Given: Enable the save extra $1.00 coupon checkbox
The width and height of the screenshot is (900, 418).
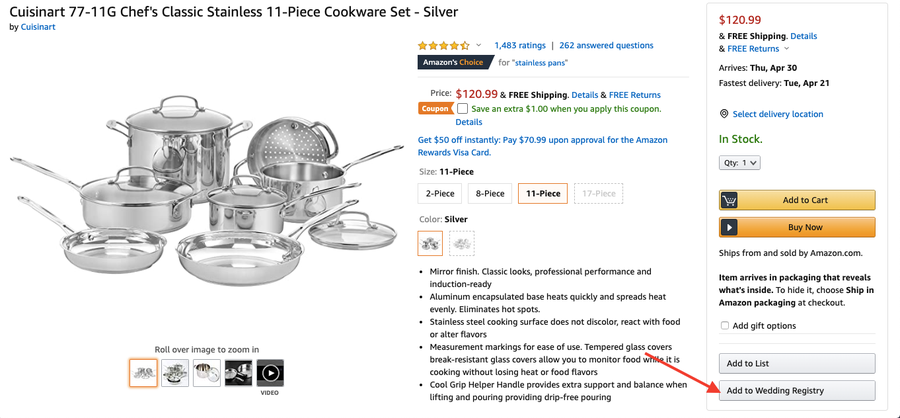Looking at the screenshot, I should 462,109.
